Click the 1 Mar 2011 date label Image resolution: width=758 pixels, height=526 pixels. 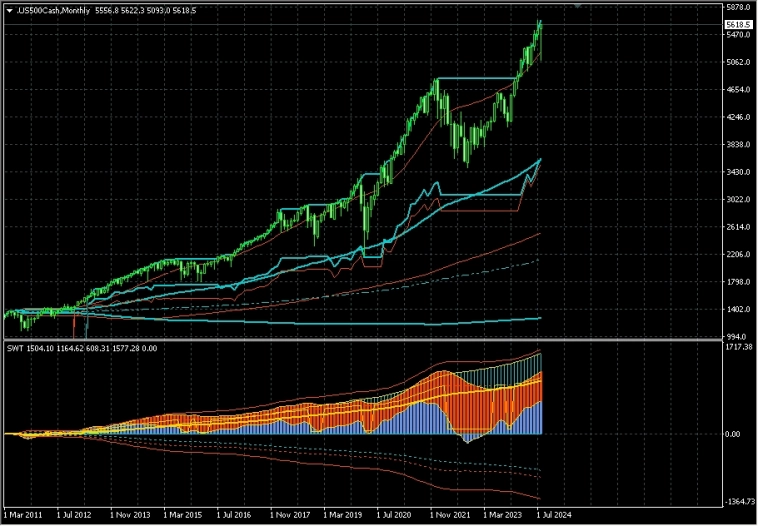point(24,516)
